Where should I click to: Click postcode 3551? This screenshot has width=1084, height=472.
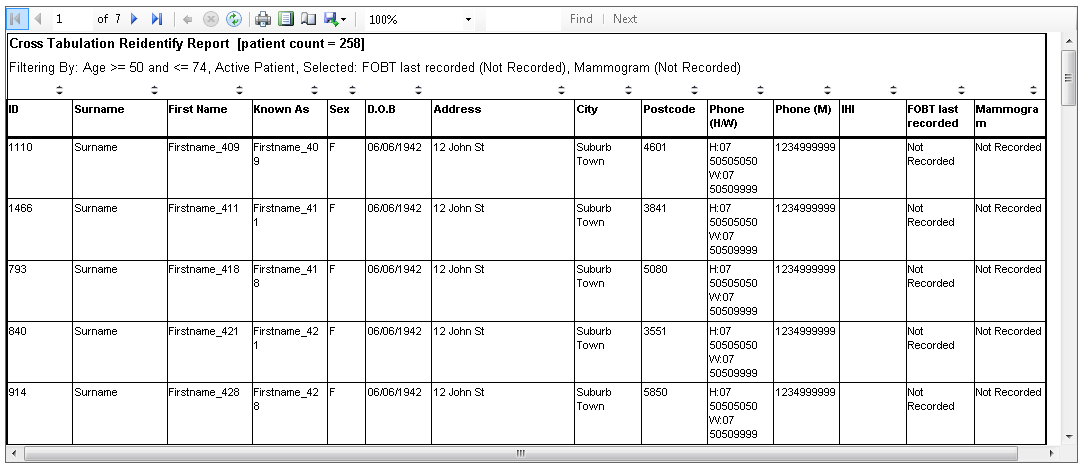tap(655, 331)
